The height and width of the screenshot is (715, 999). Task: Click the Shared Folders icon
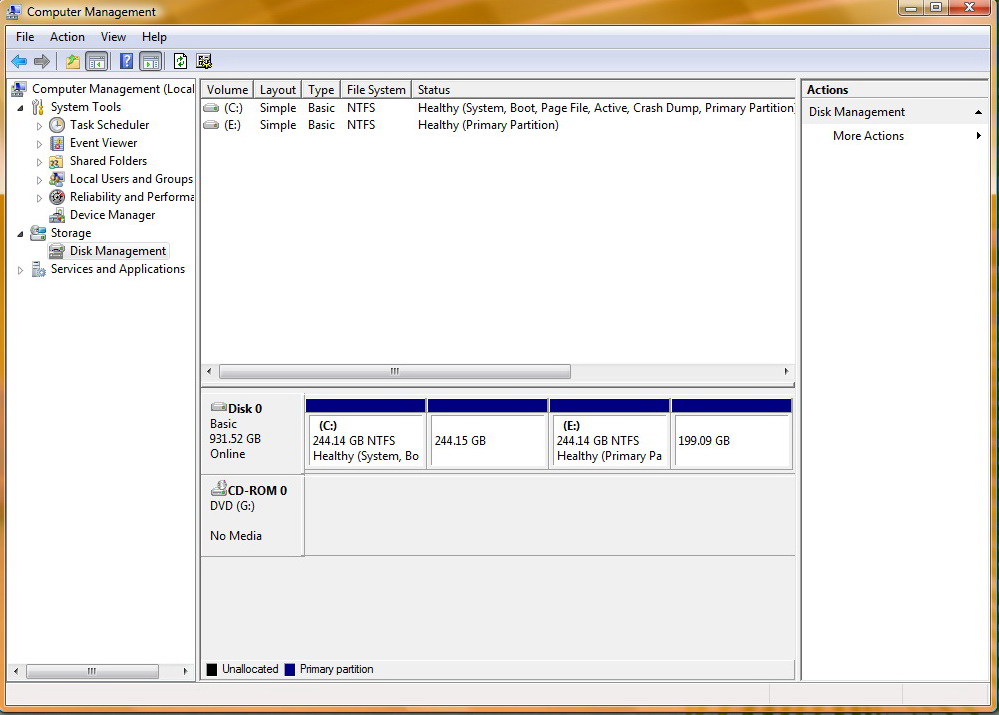point(57,161)
